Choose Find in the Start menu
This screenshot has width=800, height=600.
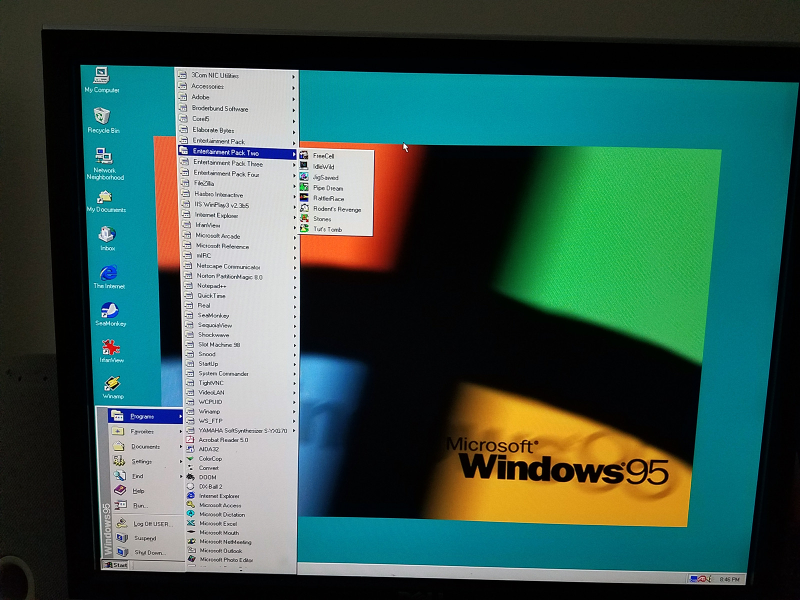147,476
